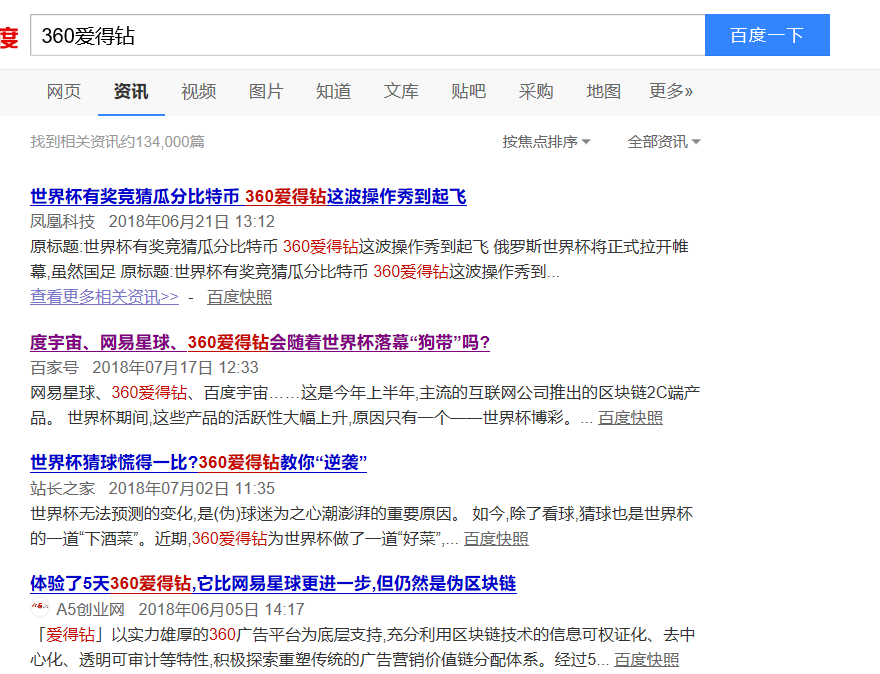
Task: Open the 地图 tab
Action: (x=603, y=91)
